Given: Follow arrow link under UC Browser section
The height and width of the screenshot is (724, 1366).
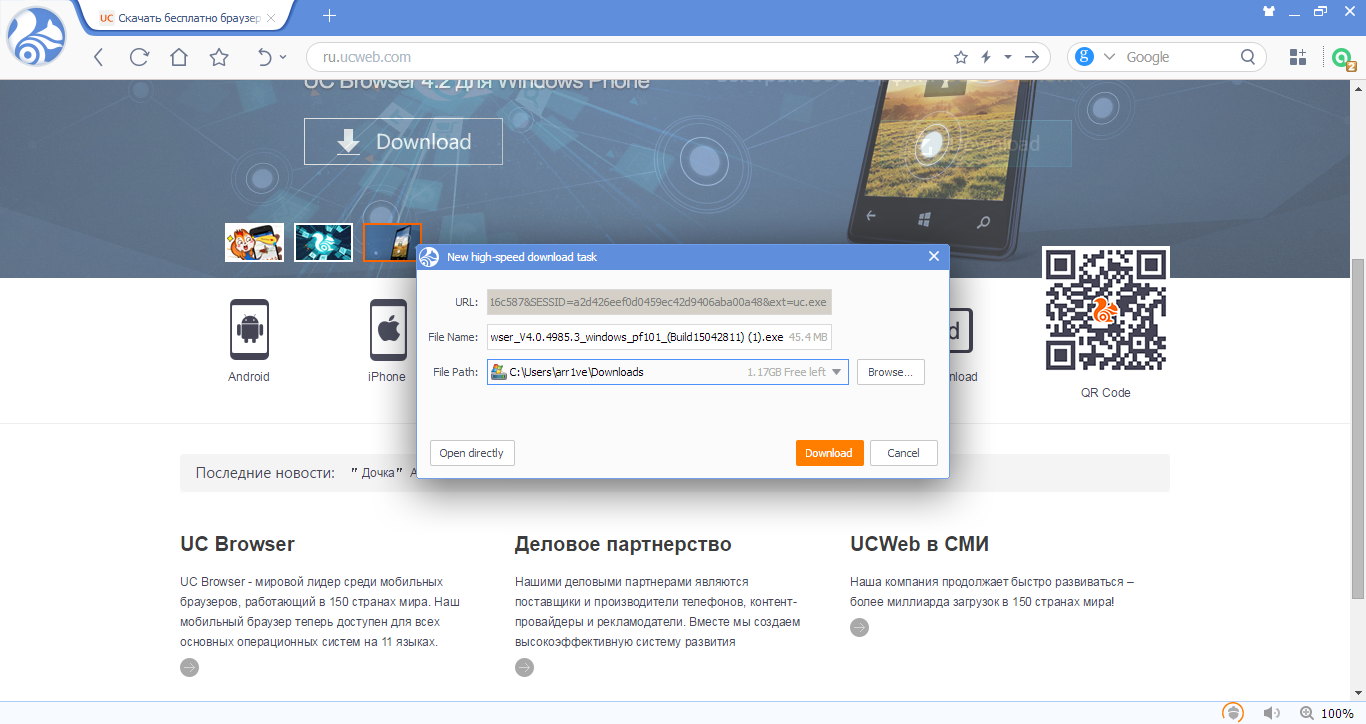Looking at the screenshot, I should (190, 667).
